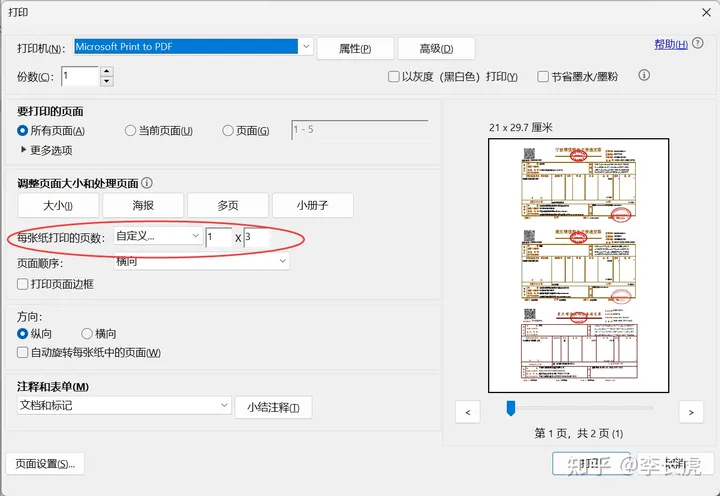Open the 帮助 help link

pos(670,44)
